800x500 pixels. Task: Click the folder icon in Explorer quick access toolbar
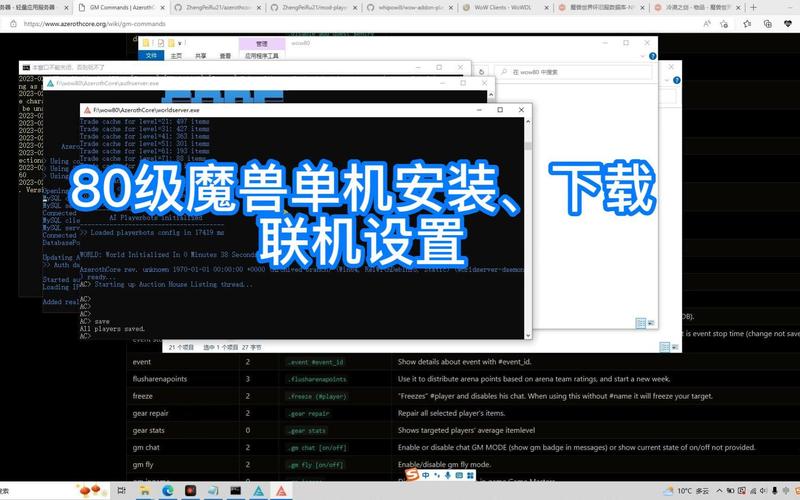(x=146, y=43)
